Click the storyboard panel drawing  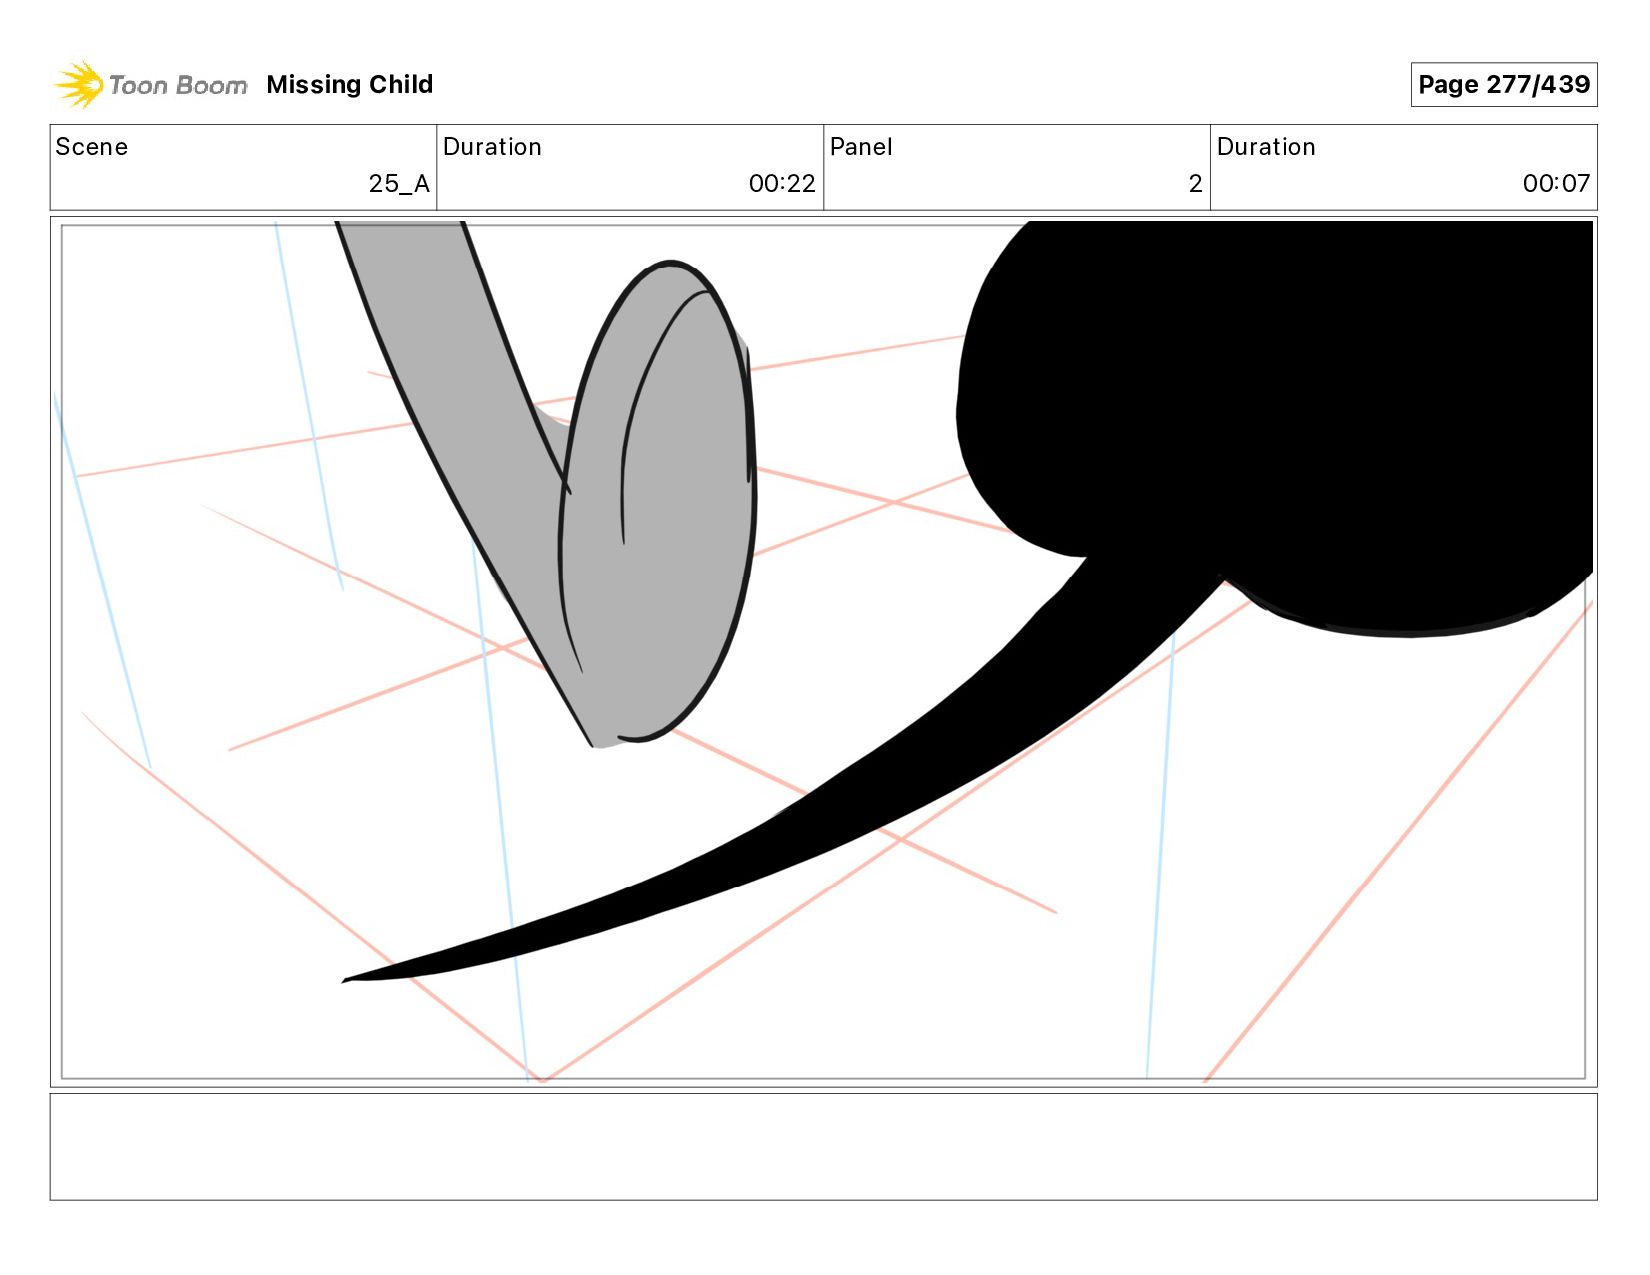824,652
